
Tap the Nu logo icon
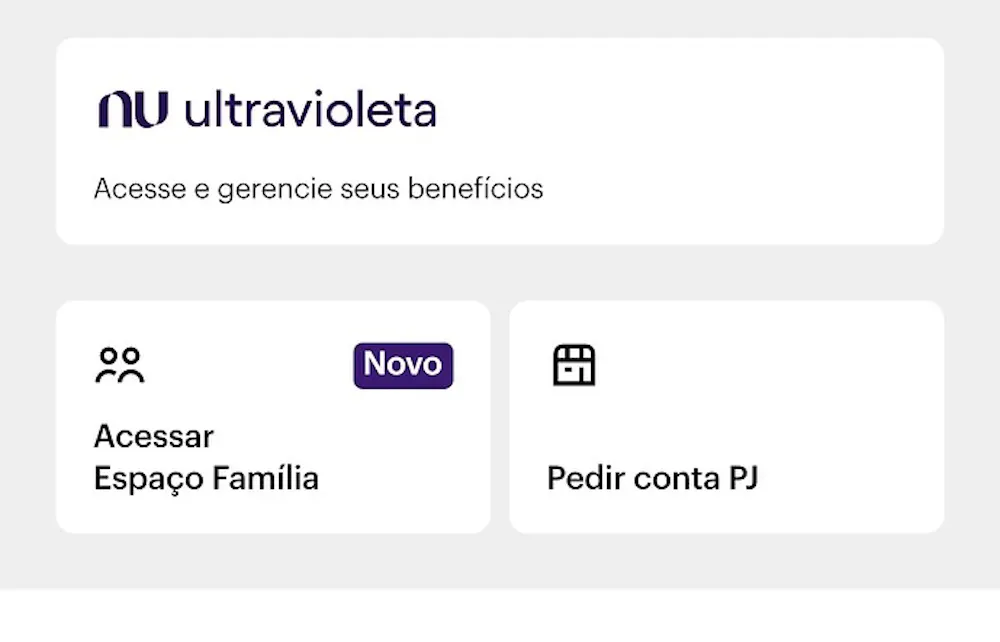pos(133,110)
